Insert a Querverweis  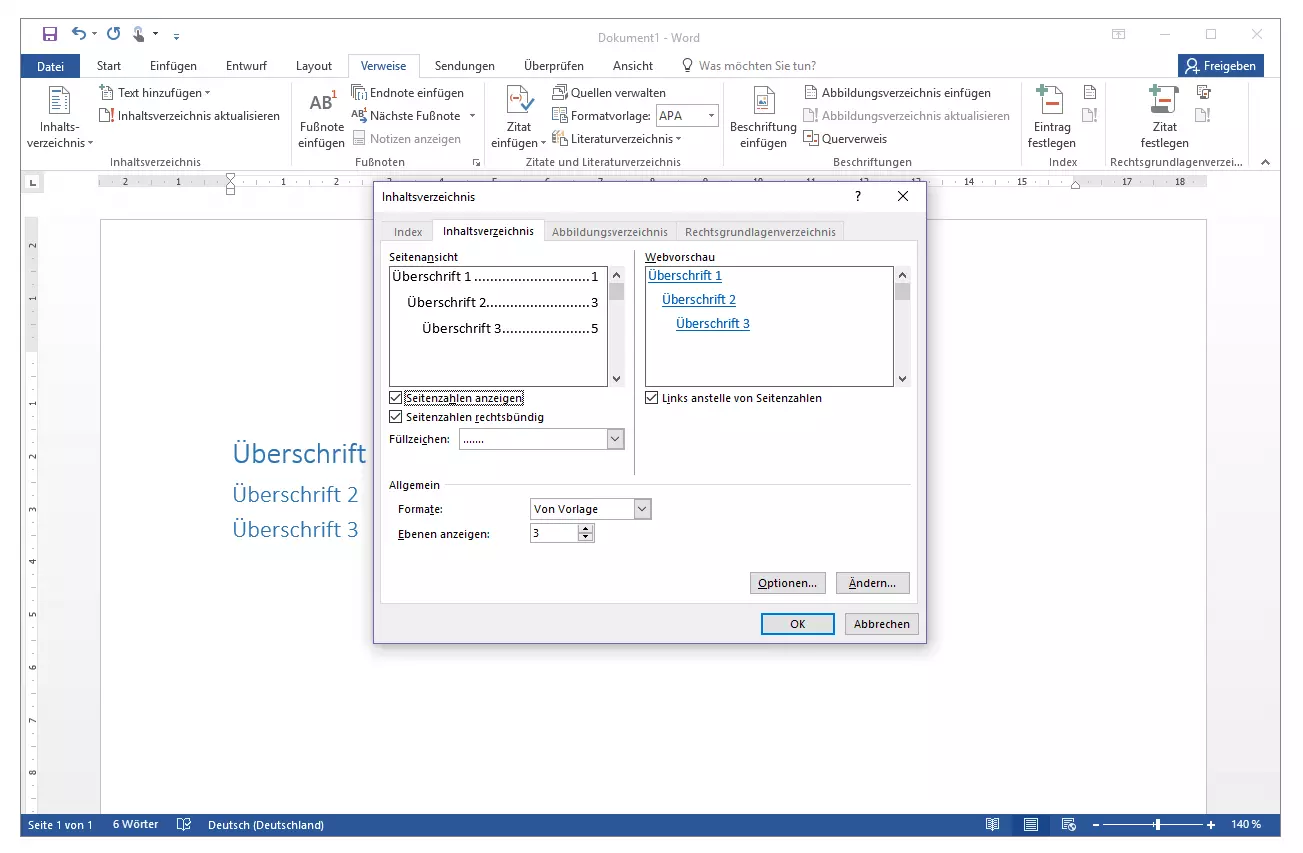coord(845,139)
